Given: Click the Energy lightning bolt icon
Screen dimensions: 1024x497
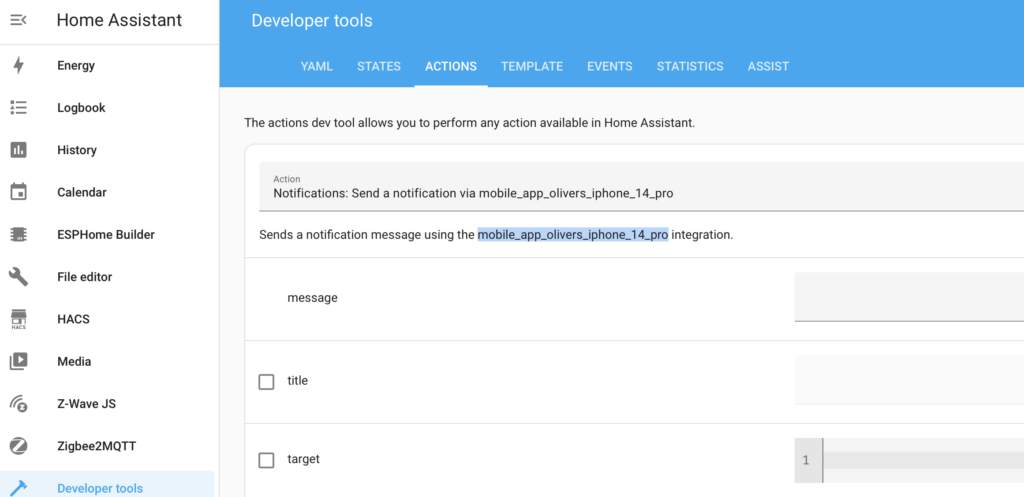Looking at the screenshot, I should click(18, 65).
